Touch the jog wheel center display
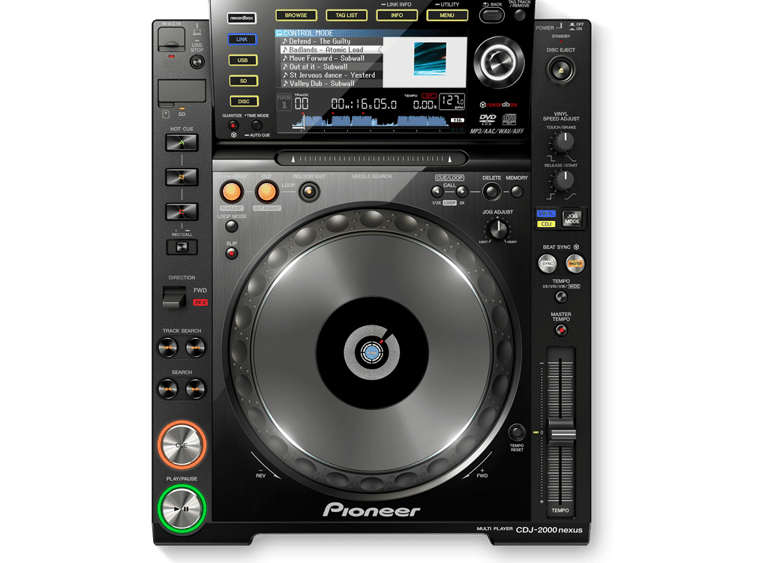 tap(372, 352)
